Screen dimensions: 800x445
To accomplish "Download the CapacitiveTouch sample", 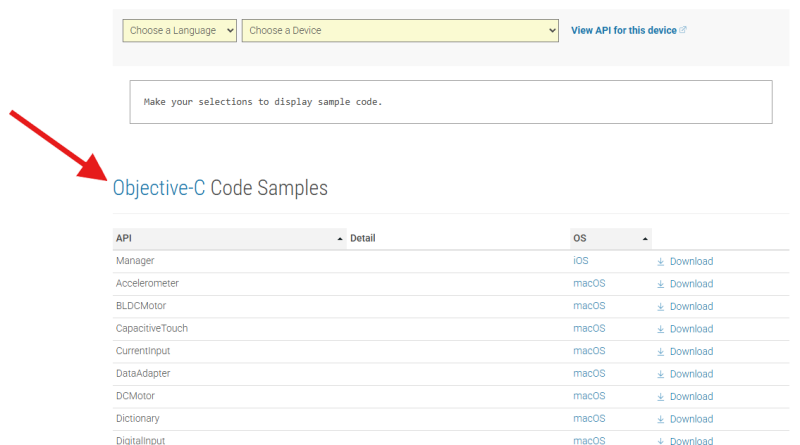I will [691, 329].
